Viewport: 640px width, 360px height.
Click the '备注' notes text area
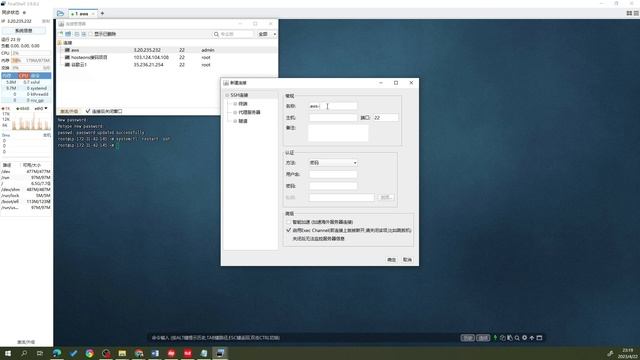[x=338, y=133]
